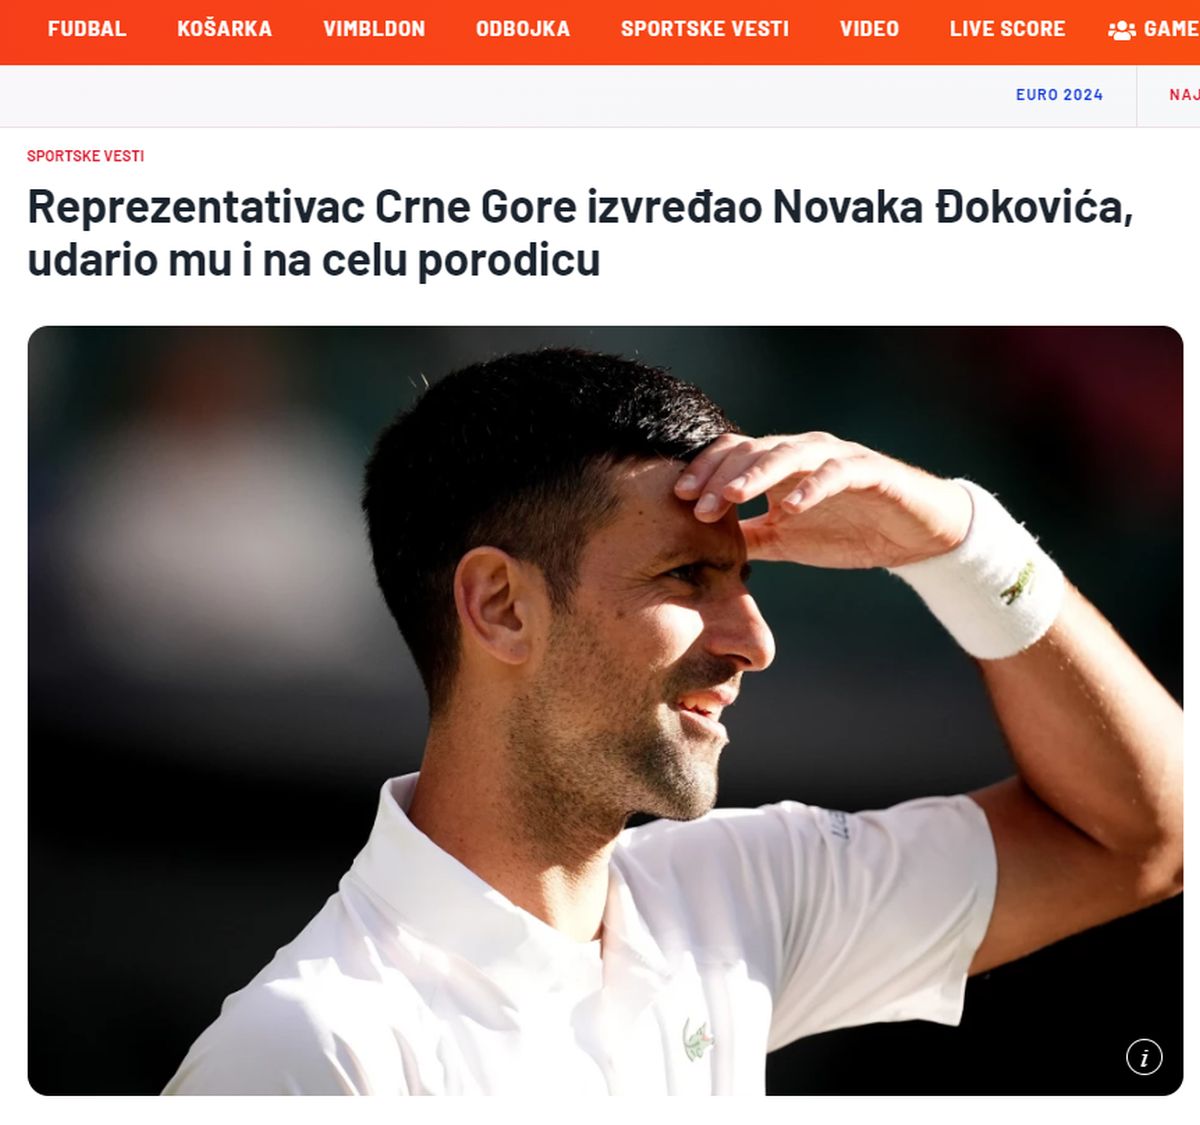The height and width of the screenshot is (1125, 1200).
Task: Open the EURO 2024 link
Action: click(1059, 95)
